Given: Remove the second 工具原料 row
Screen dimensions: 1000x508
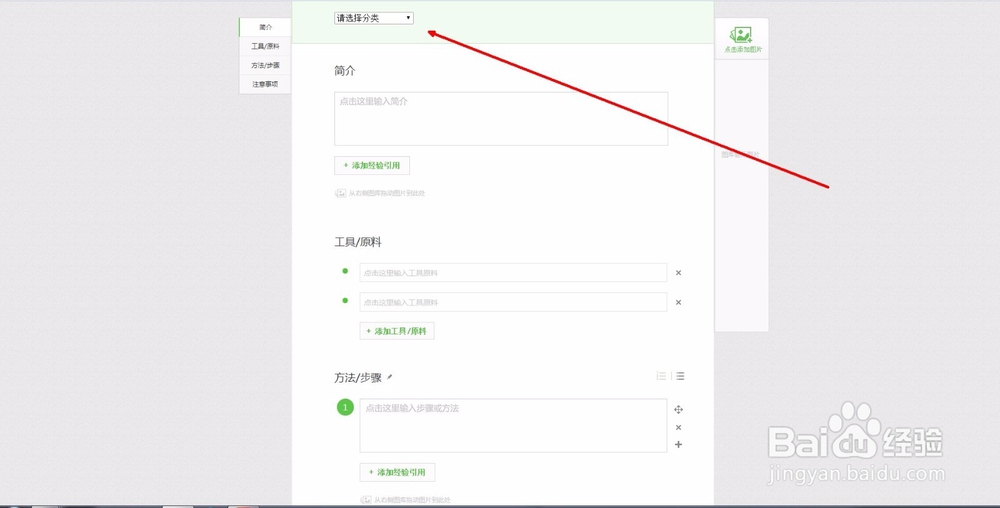Looking at the screenshot, I should coord(679,303).
